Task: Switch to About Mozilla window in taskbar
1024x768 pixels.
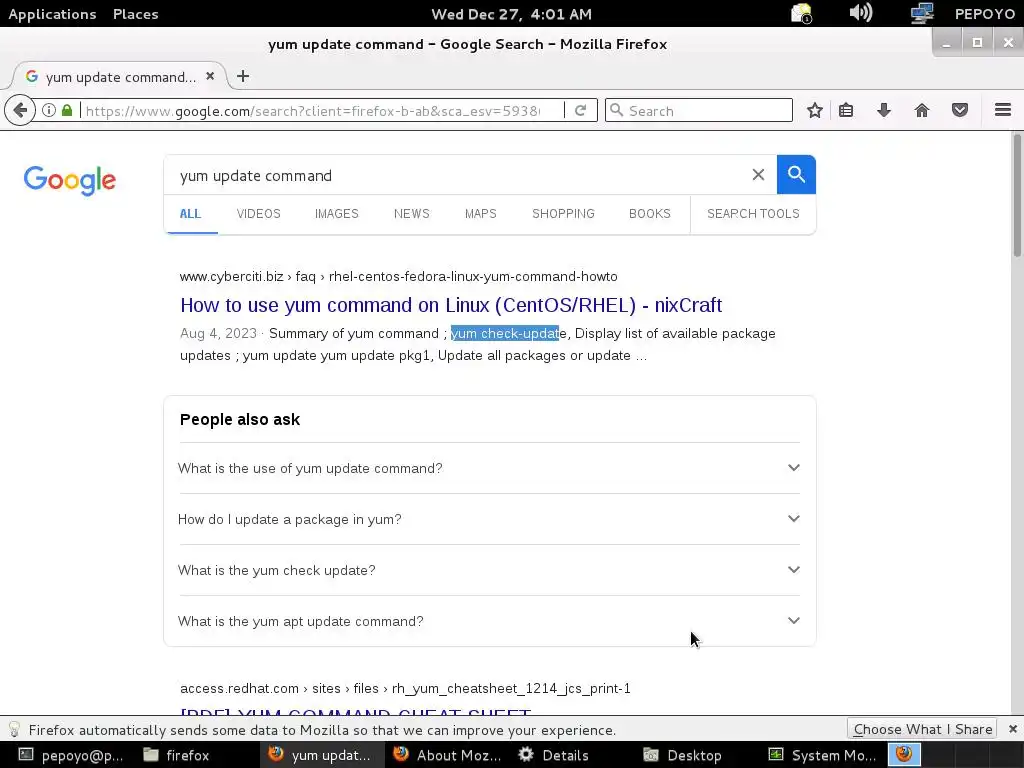Action: pyautogui.click(x=447, y=755)
